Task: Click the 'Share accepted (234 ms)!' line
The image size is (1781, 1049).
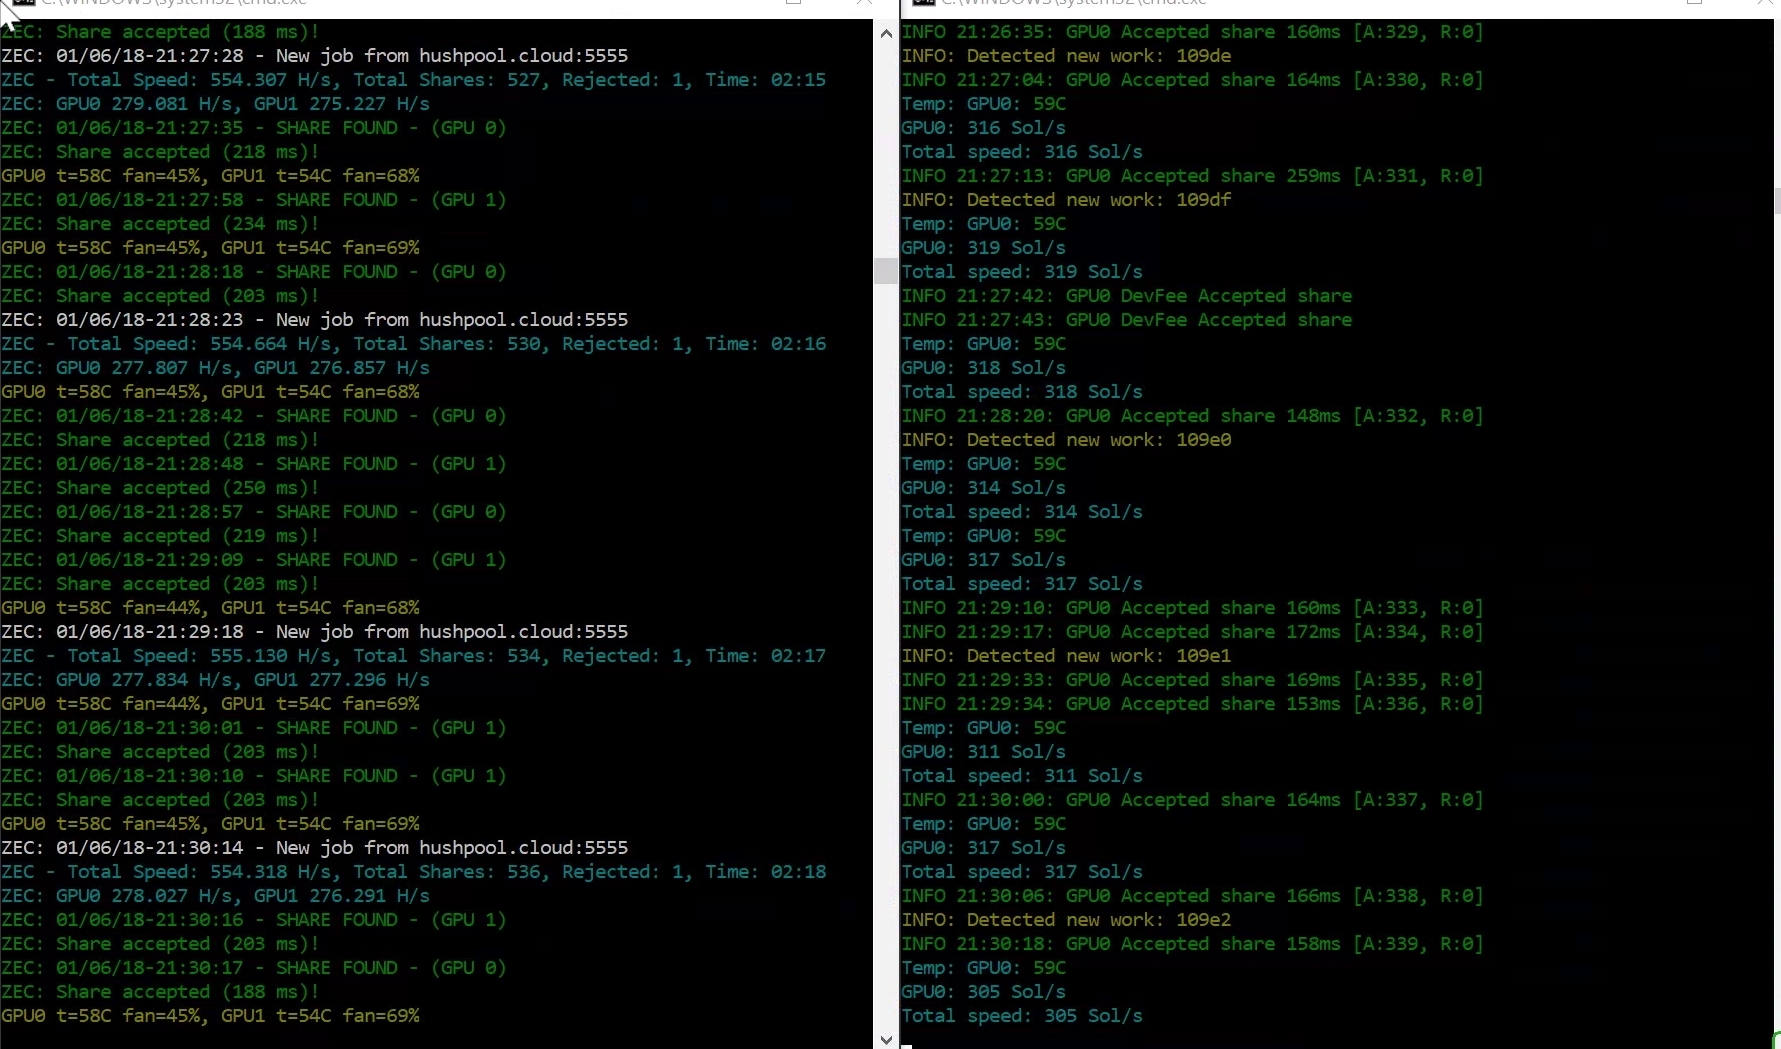Action: tap(160, 224)
